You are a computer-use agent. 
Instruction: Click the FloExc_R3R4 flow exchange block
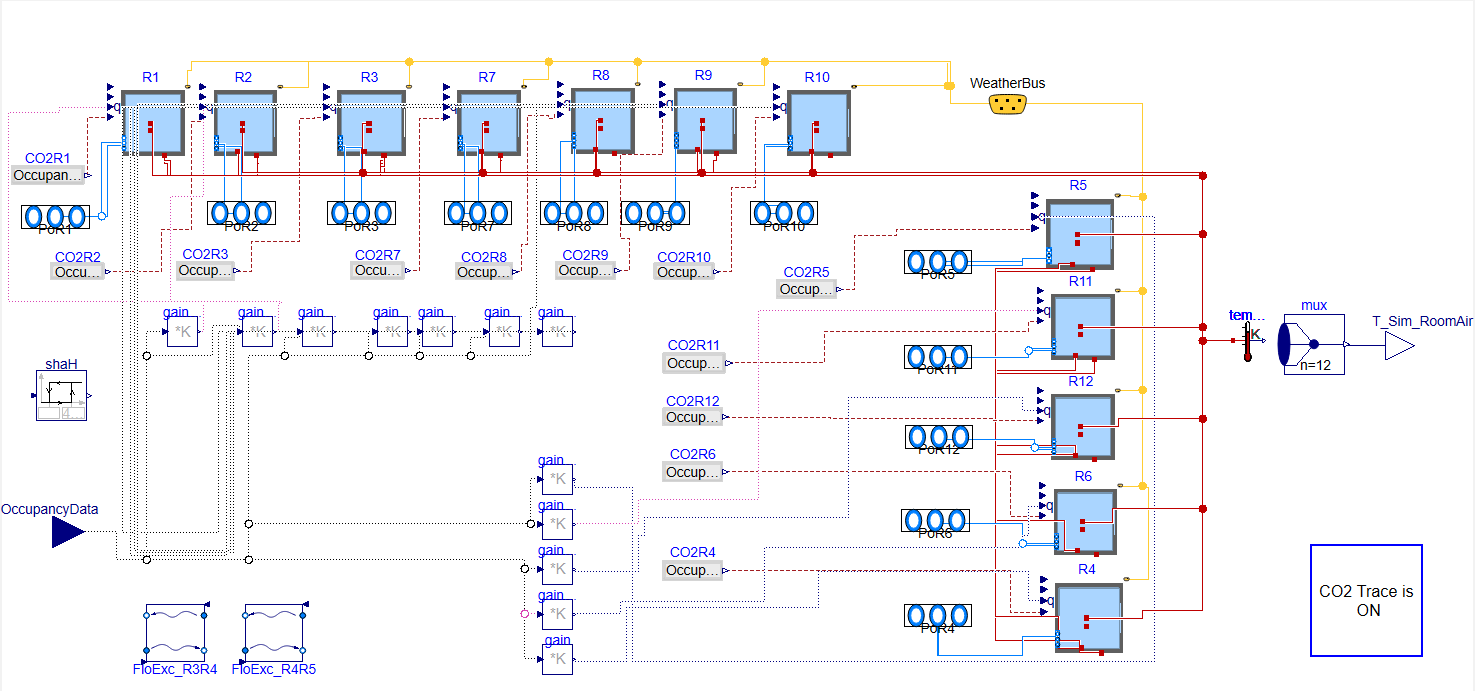pyautogui.click(x=176, y=630)
